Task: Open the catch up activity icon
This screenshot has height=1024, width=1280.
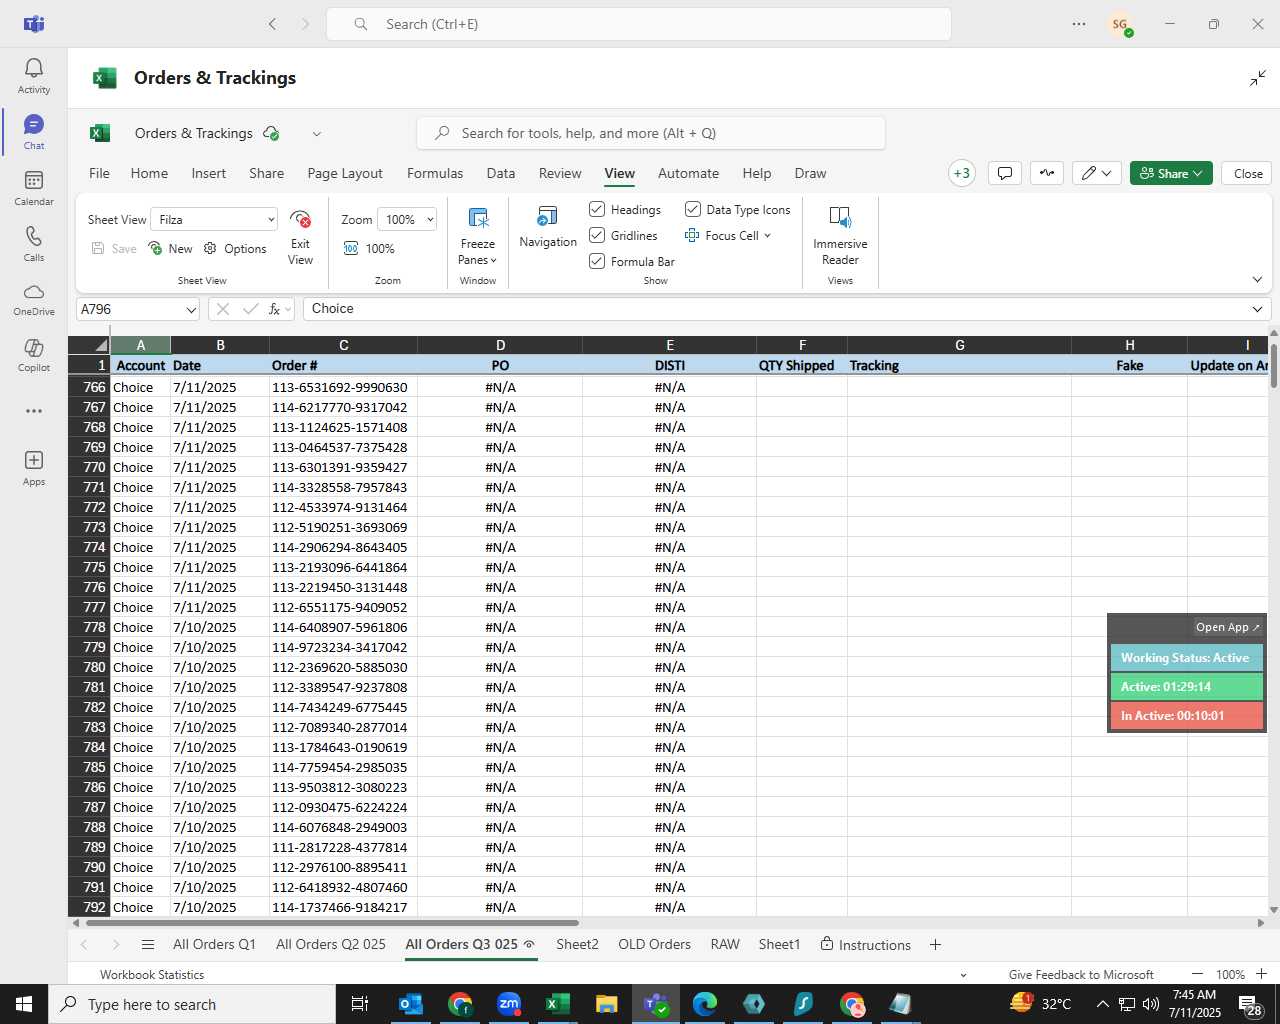Action: tap(1046, 173)
